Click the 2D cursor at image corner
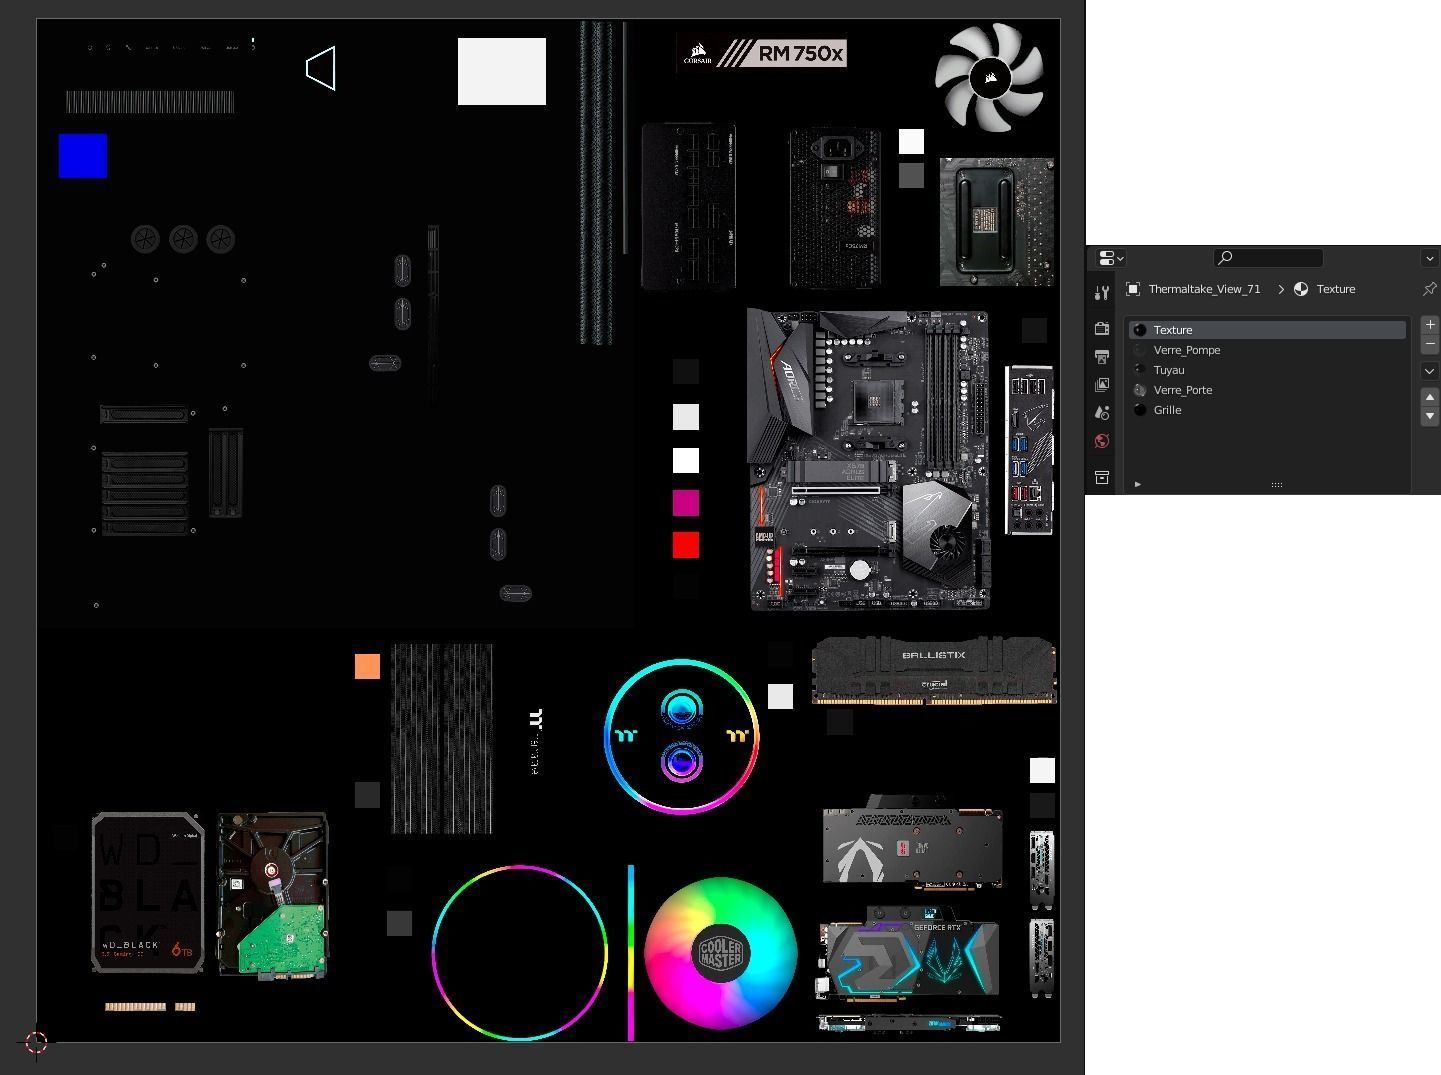The width and height of the screenshot is (1441, 1075). (36, 1042)
